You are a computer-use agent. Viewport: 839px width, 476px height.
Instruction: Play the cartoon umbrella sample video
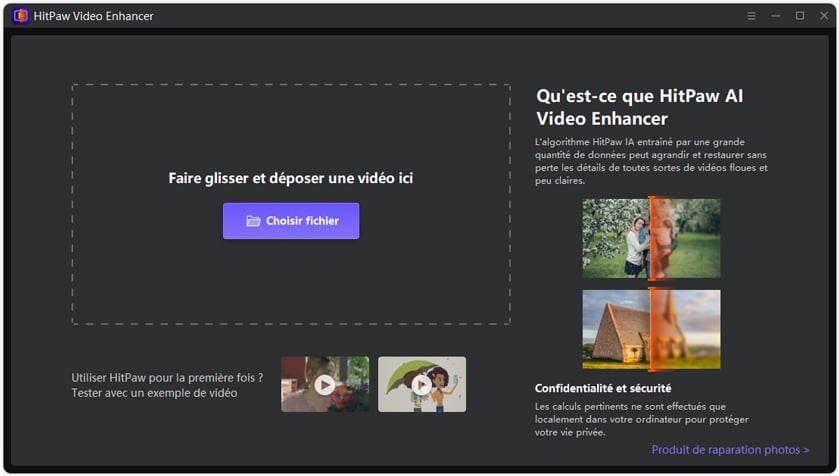click(x=421, y=384)
